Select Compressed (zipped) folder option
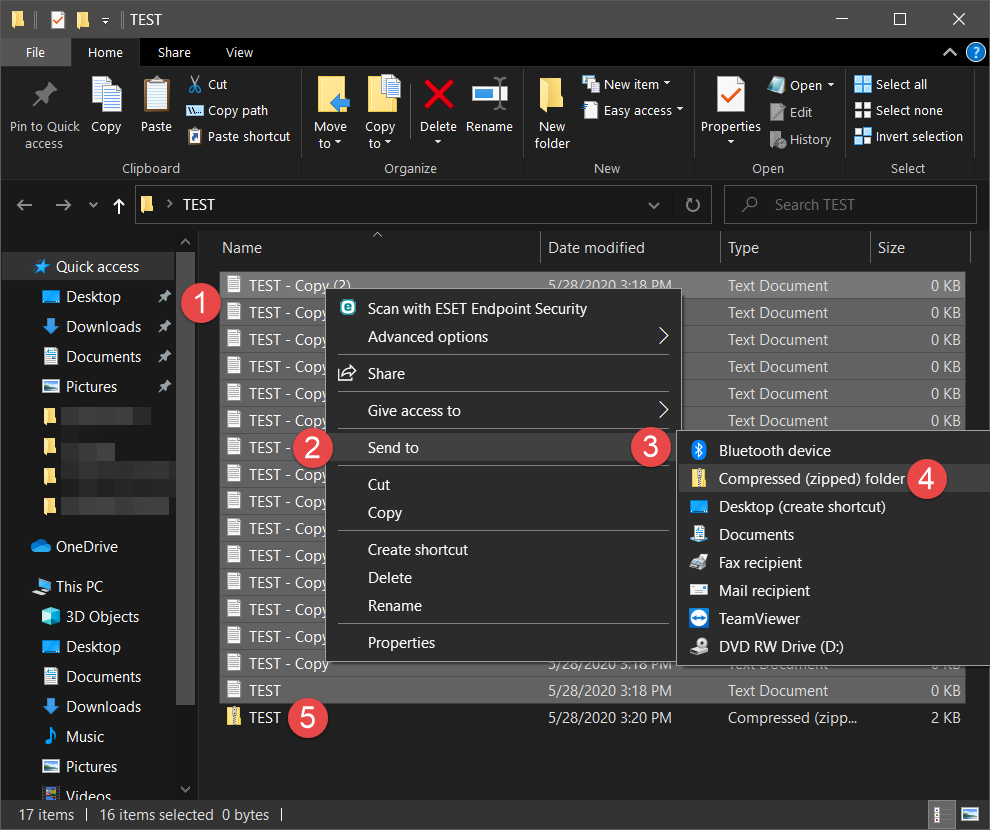 [833, 478]
